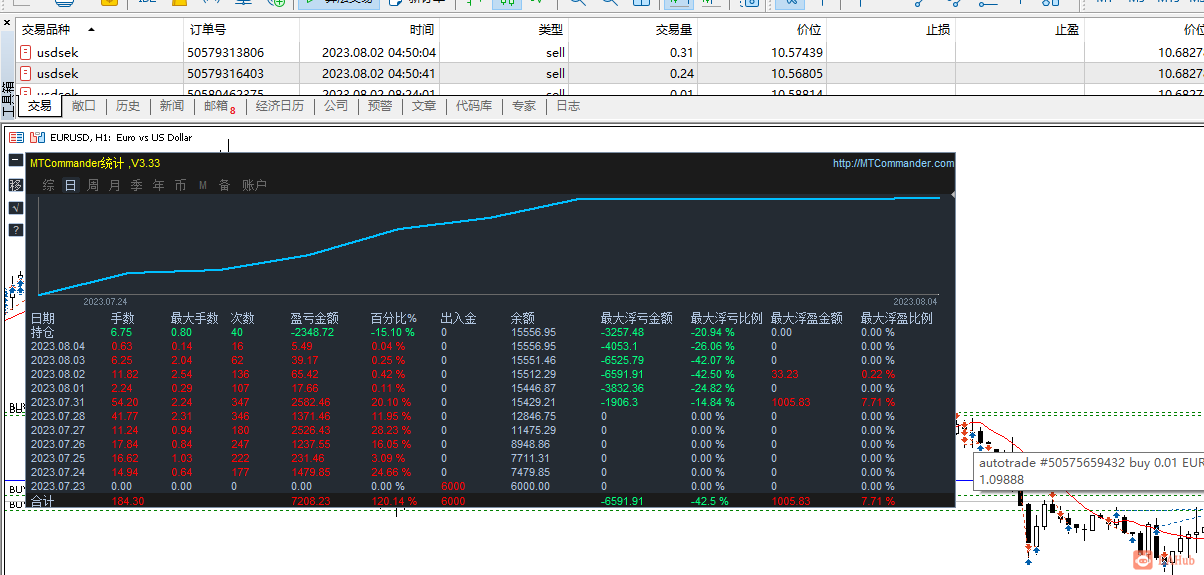The image size is (1204, 575).
Task: Switch to the 历史 history tab
Action: pos(128,106)
